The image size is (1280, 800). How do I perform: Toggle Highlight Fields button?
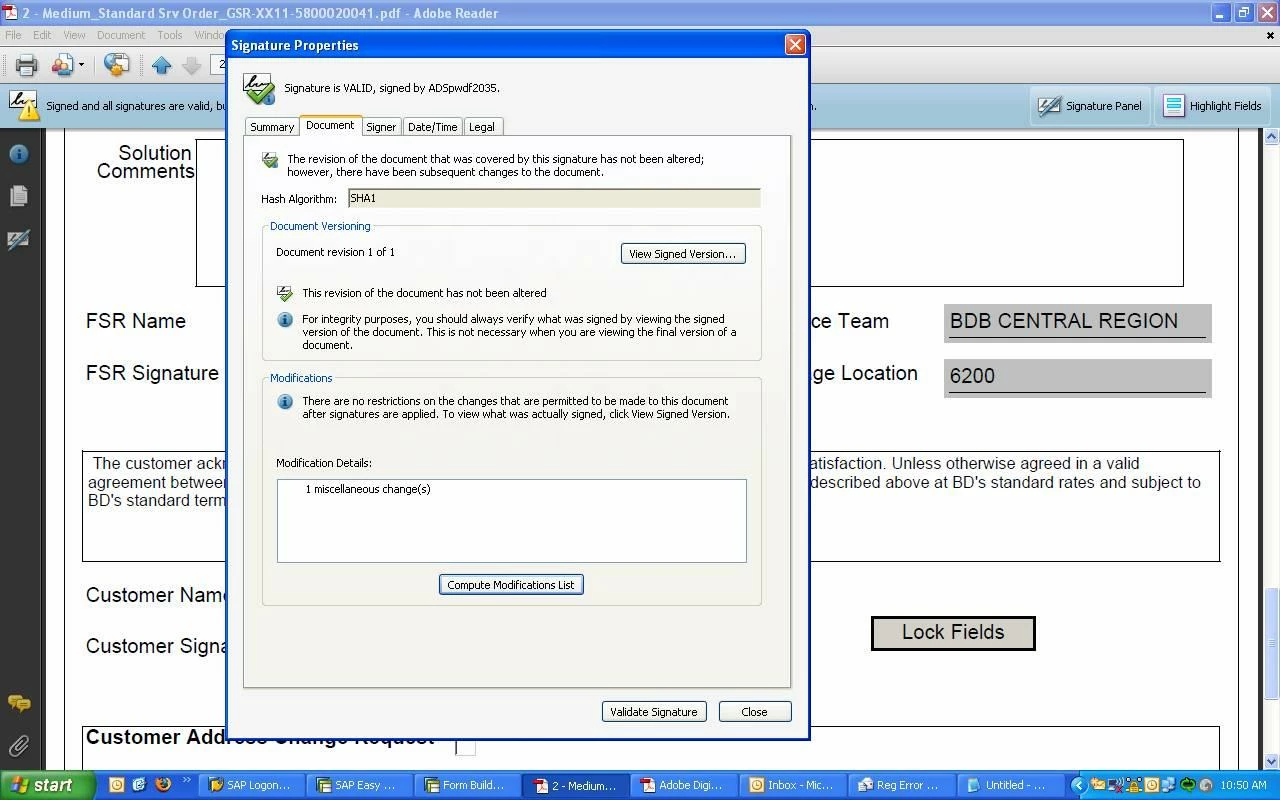coord(1213,106)
